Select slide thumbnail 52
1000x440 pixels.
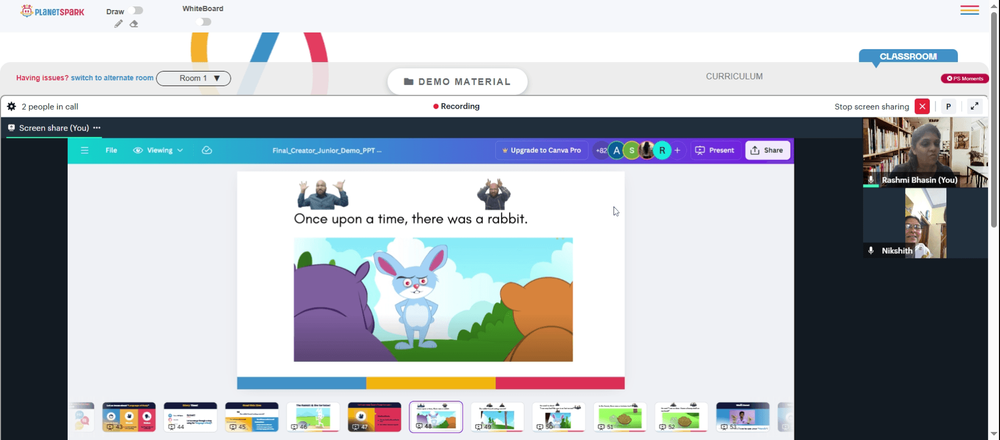(681, 417)
